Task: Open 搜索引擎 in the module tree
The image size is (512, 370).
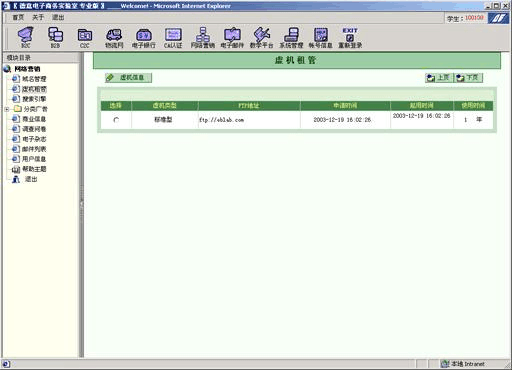Action: [34, 99]
